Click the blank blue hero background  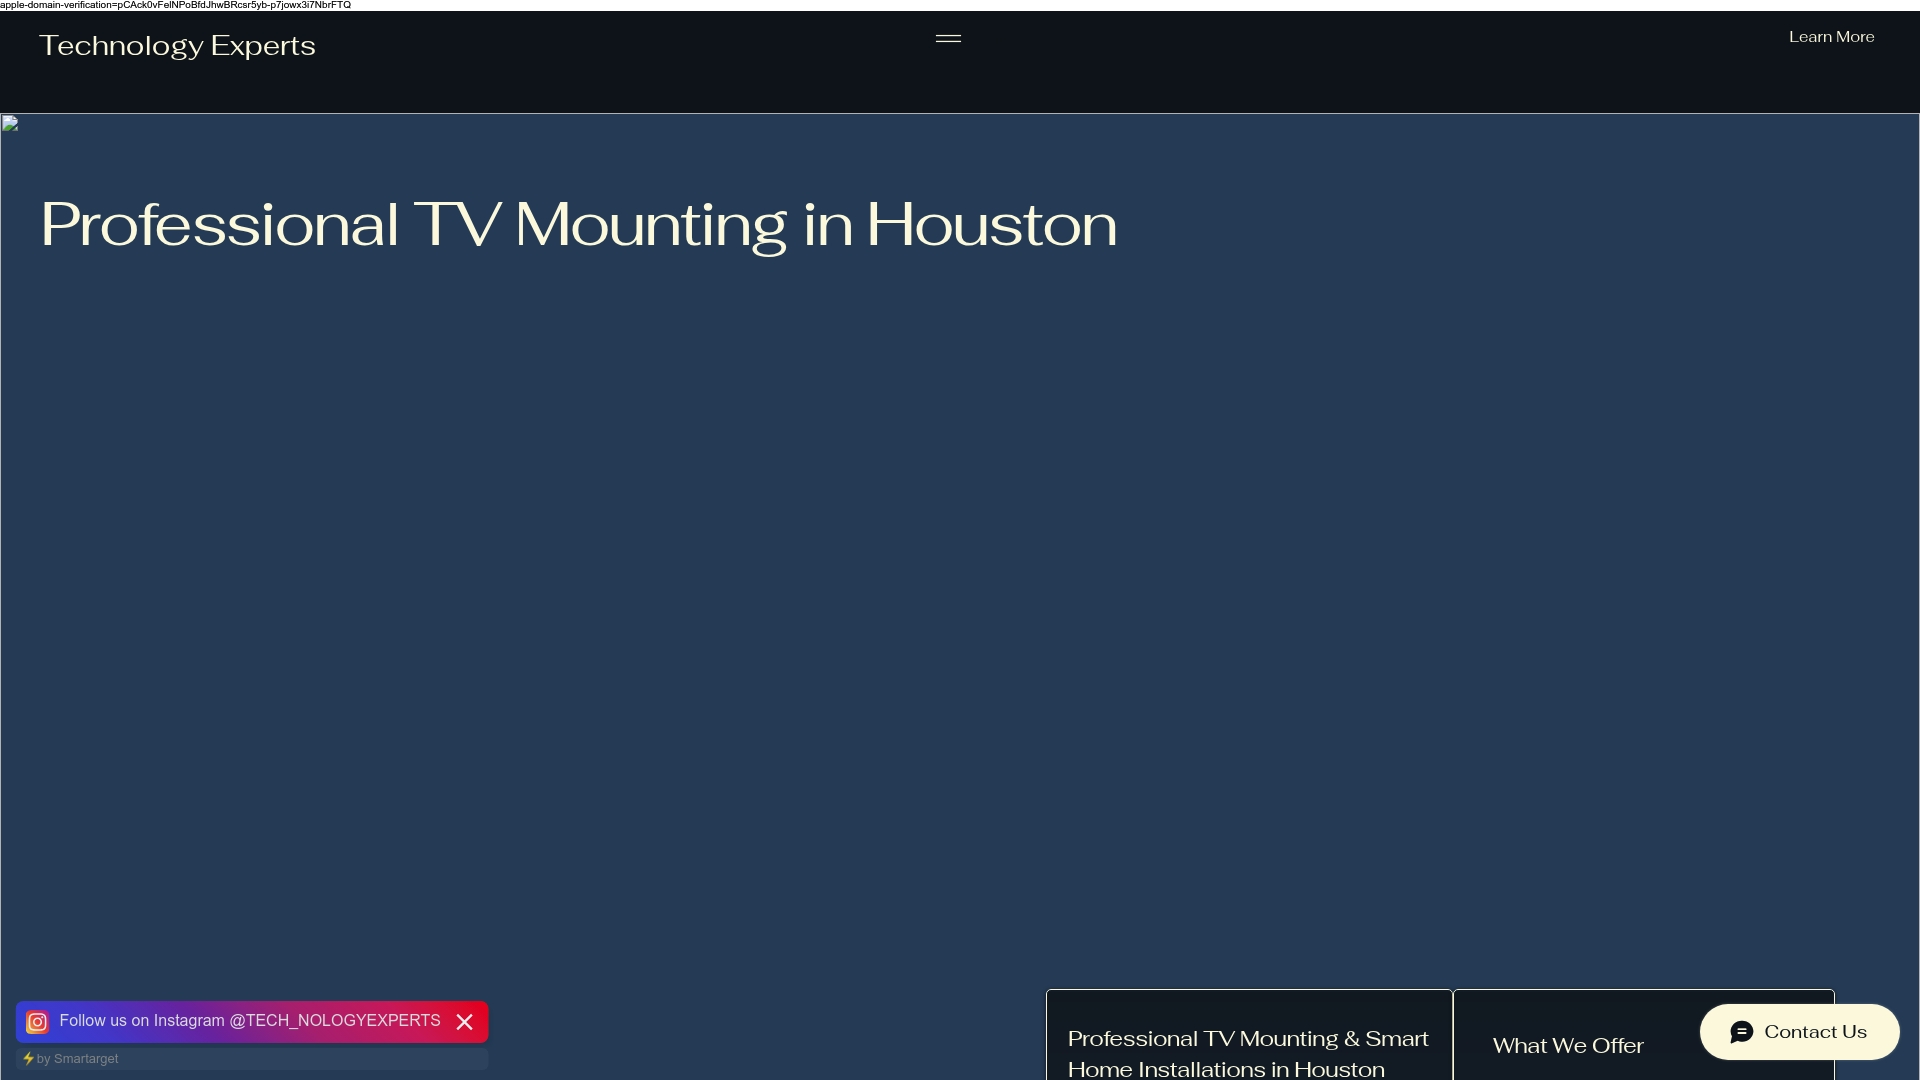pyautogui.click(x=960, y=600)
